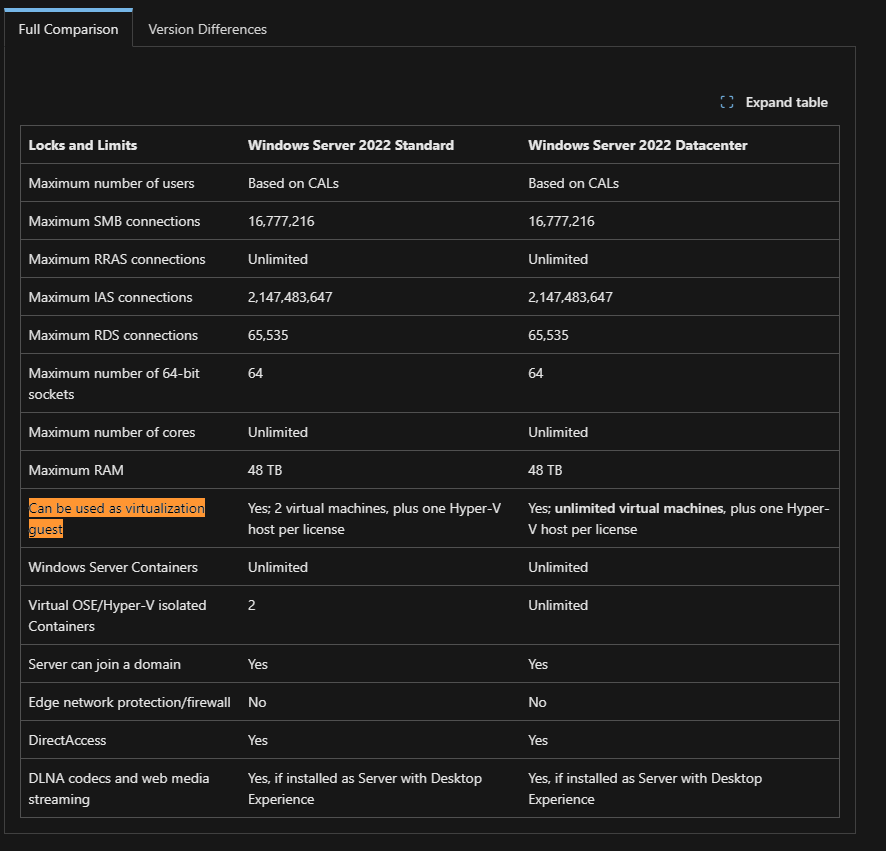
Task: Click the Maximum number of cores label
Action: coord(112,432)
